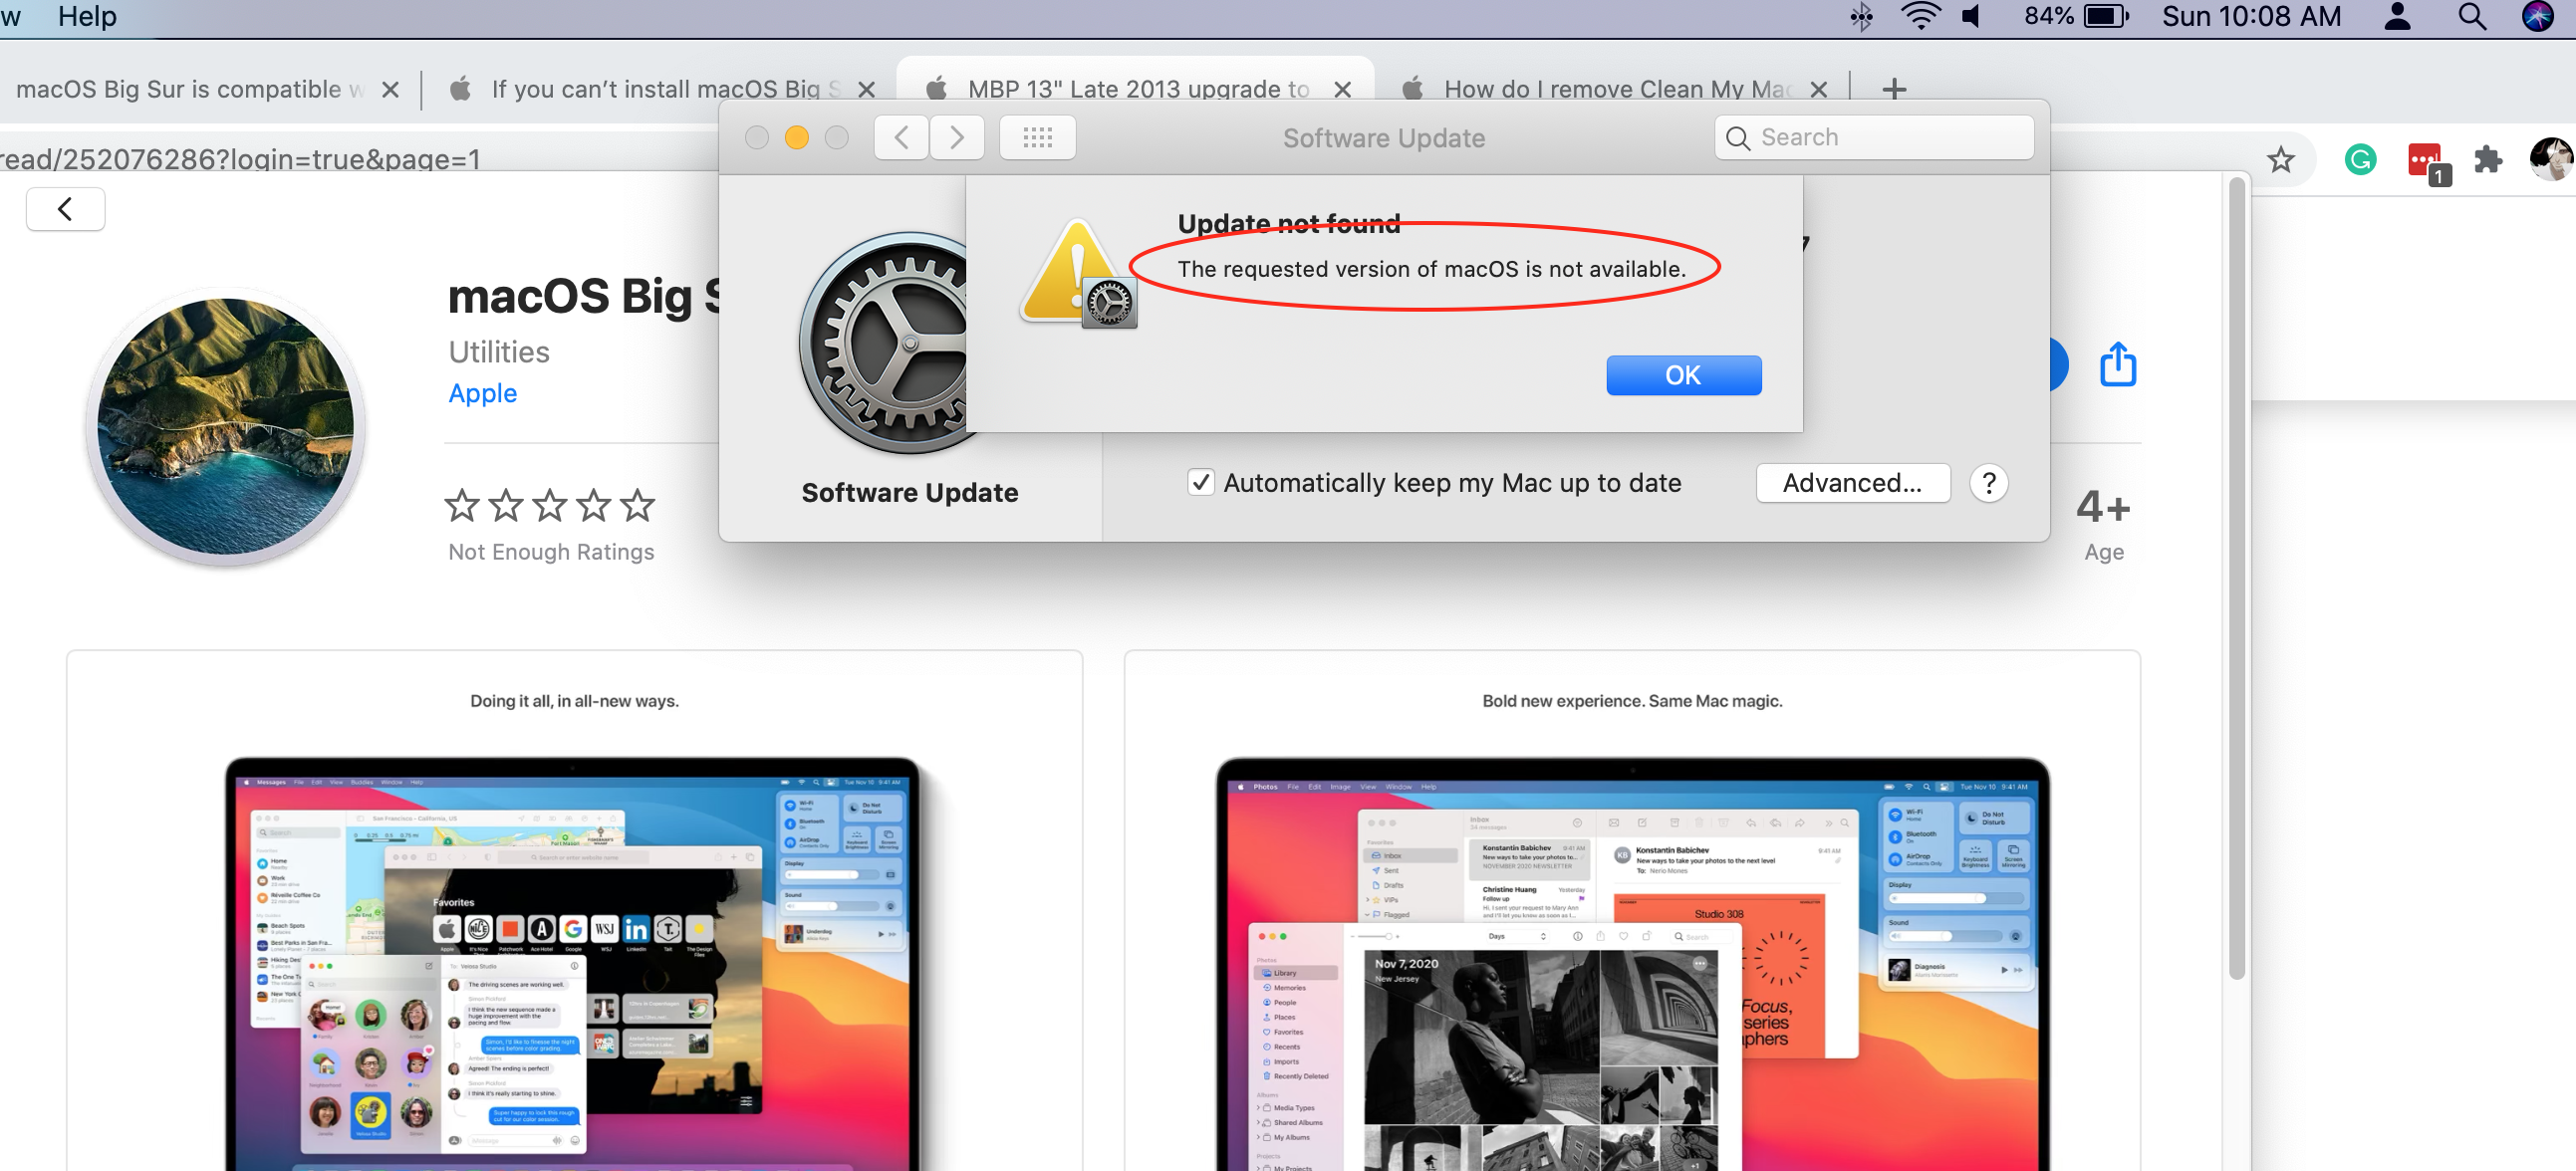Toggle Automatically keep my Mac up to date
Viewport: 2576px width, 1171px height.
(1201, 483)
